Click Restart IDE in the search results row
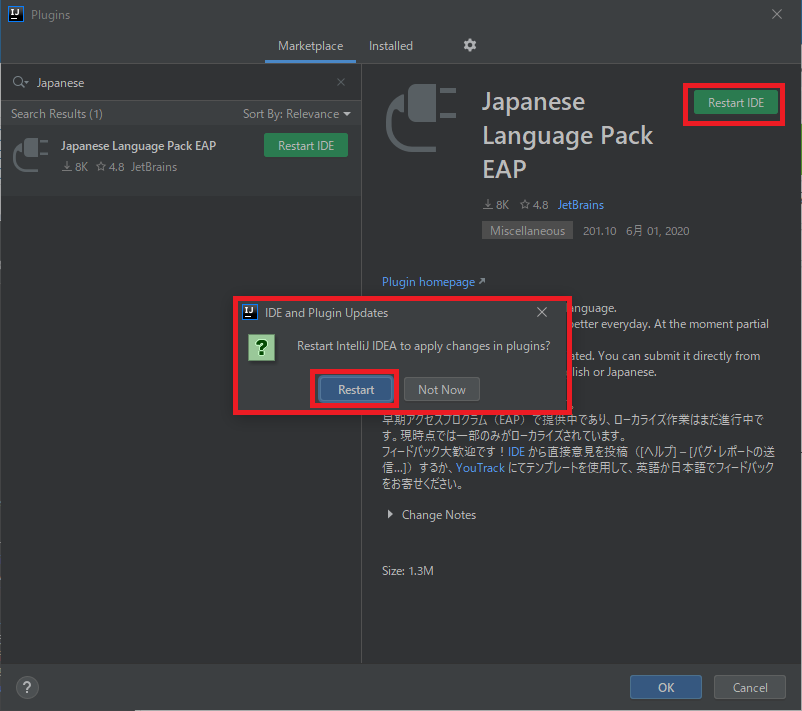The height and width of the screenshot is (711, 802). pyautogui.click(x=306, y=146)
